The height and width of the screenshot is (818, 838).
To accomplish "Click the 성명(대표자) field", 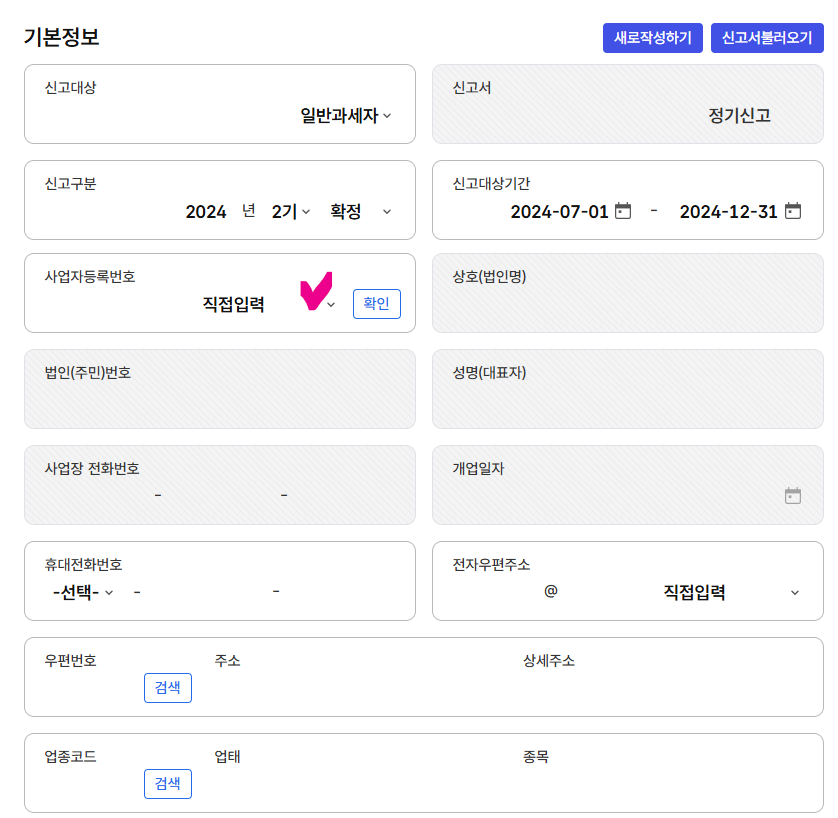I will coord(627,389).
